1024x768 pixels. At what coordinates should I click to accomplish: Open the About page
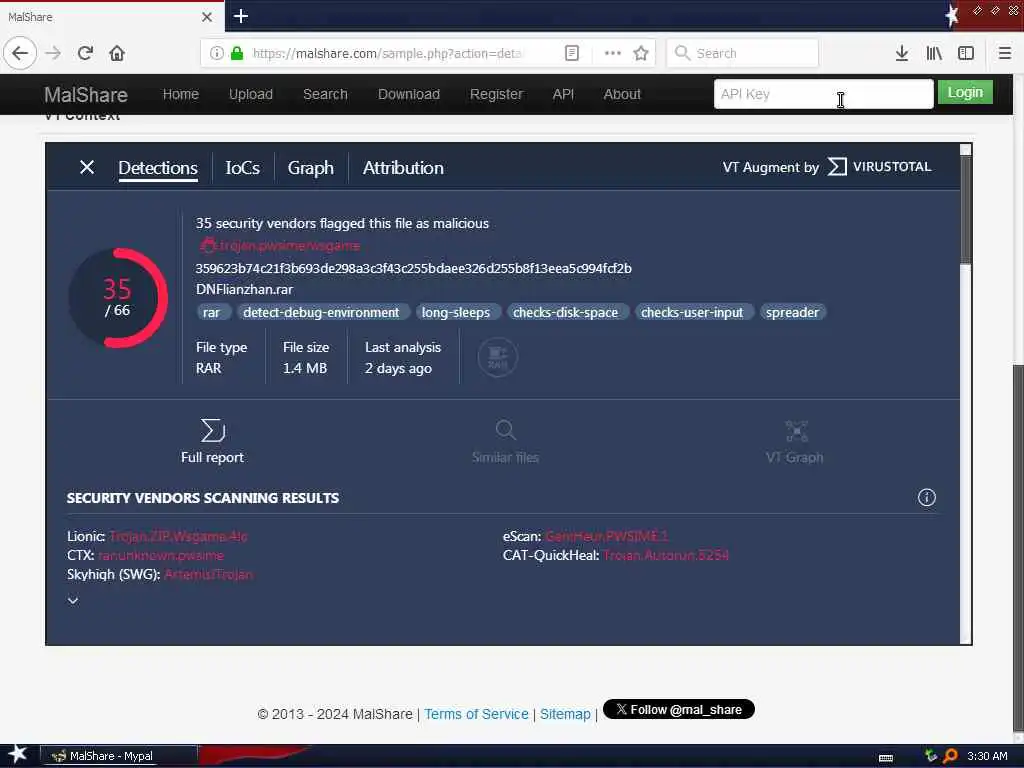622,94
